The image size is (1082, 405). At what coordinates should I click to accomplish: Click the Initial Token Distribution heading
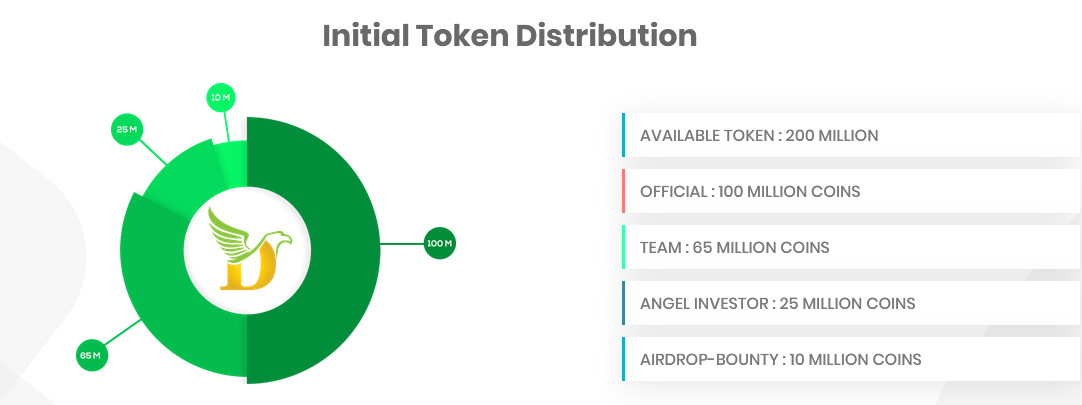pyautogui.click(x=510, y=36)
